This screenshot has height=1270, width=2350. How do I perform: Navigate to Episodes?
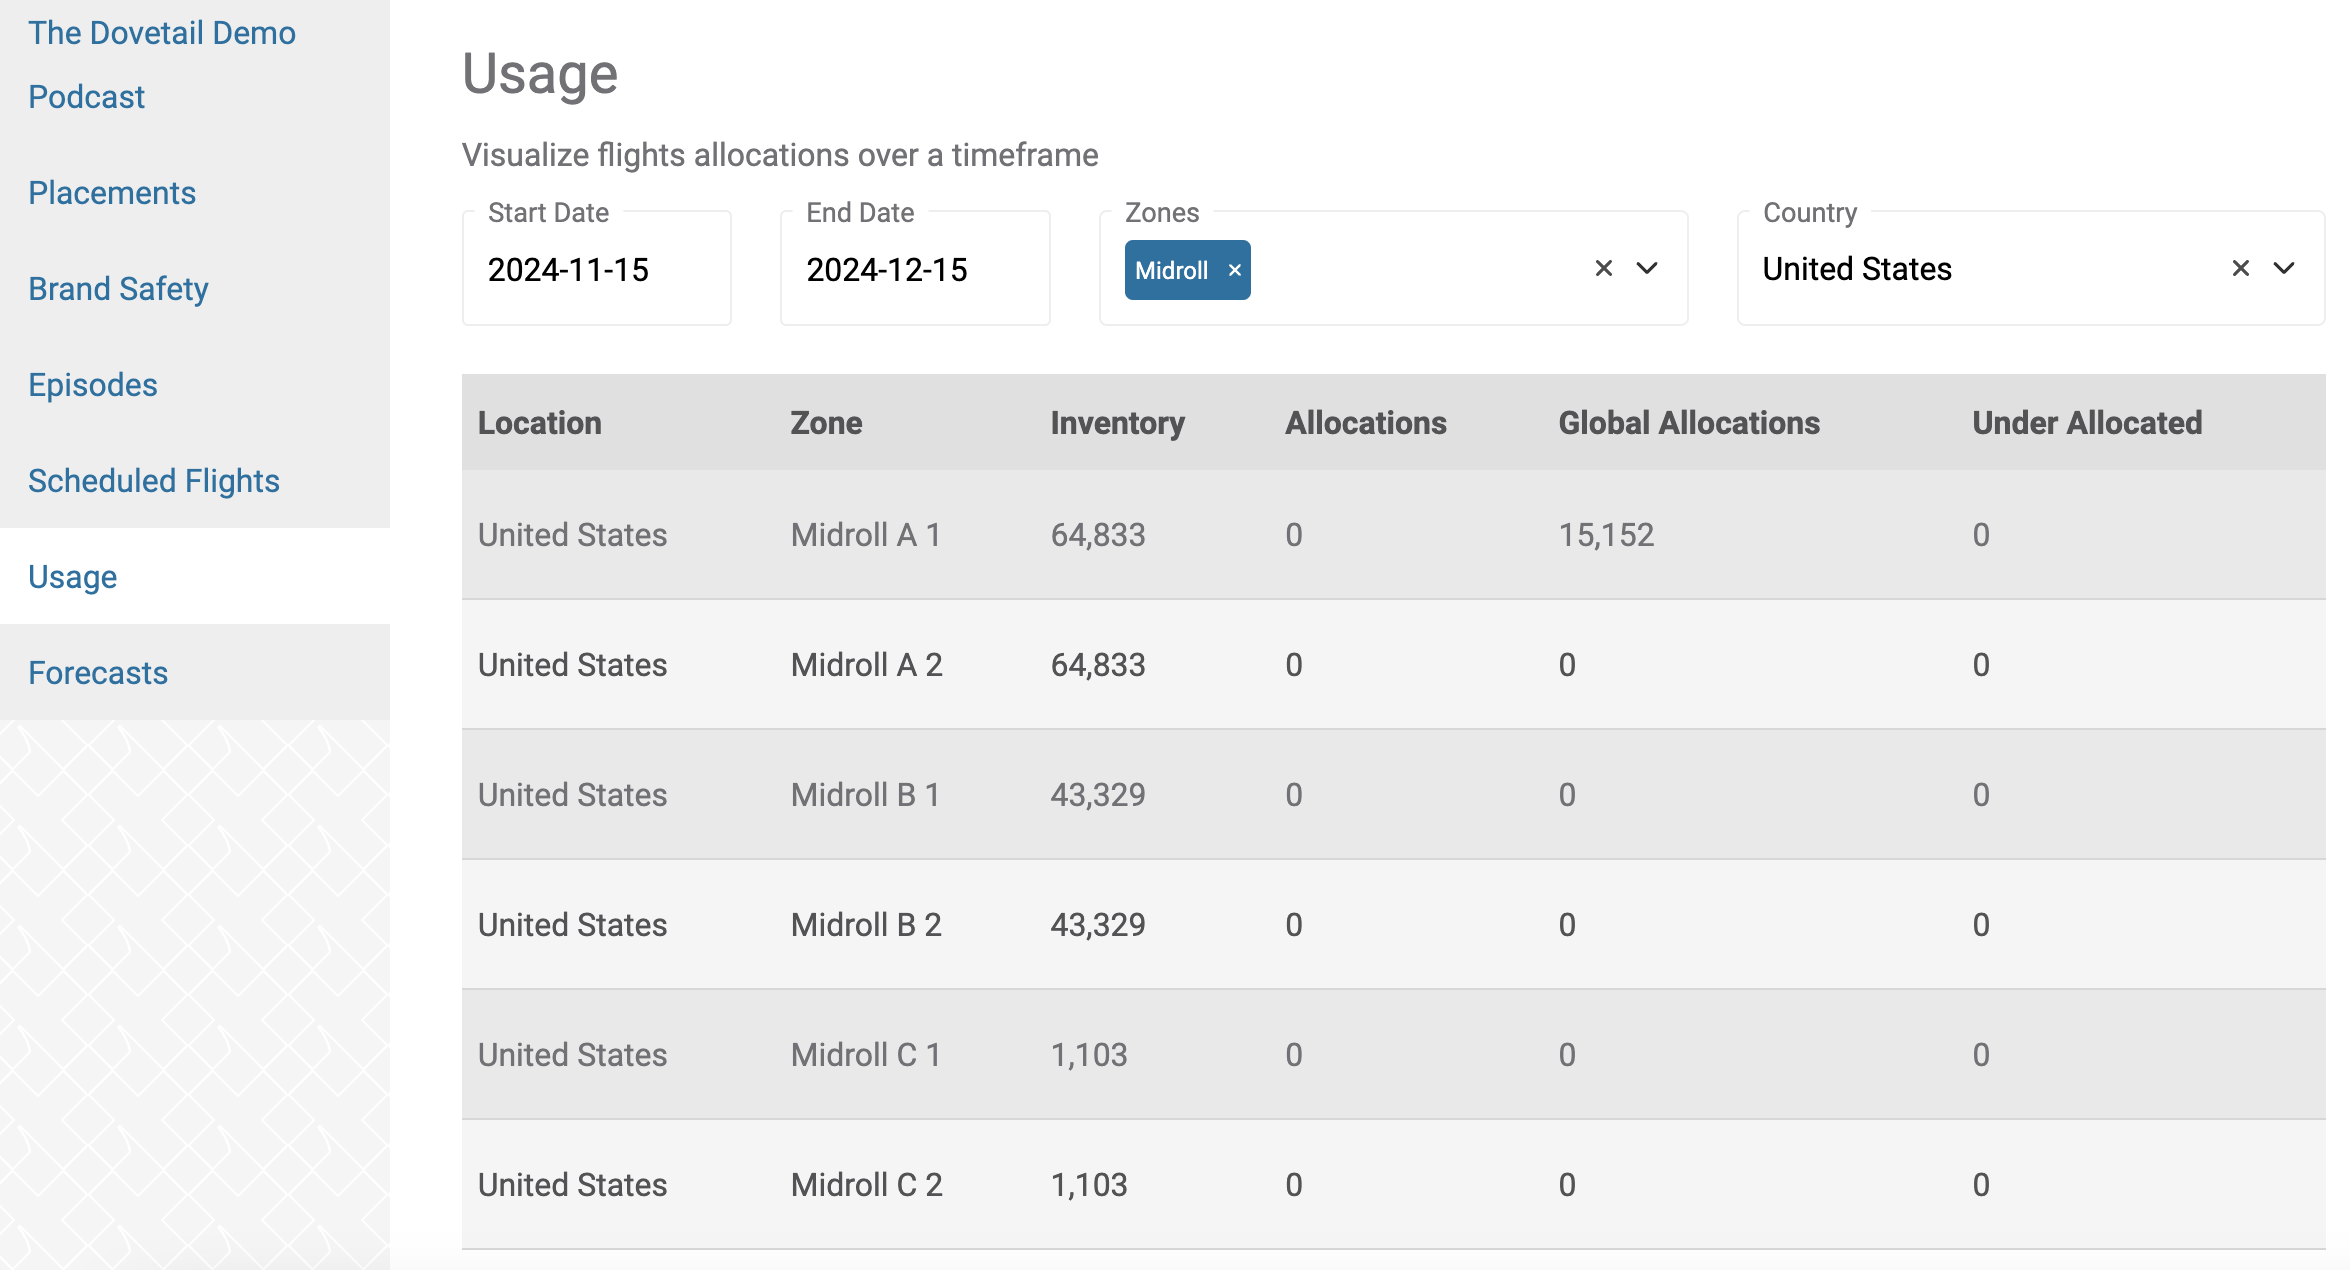93,384
